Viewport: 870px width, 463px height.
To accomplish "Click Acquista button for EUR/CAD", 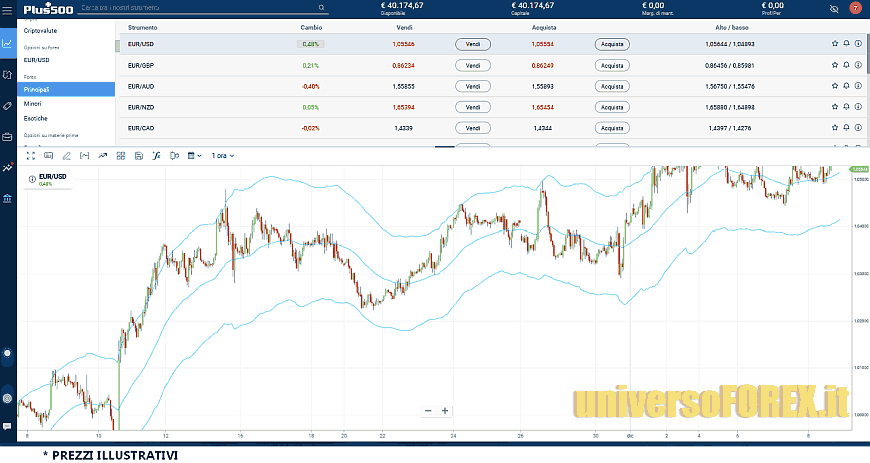I will (612, 128).
